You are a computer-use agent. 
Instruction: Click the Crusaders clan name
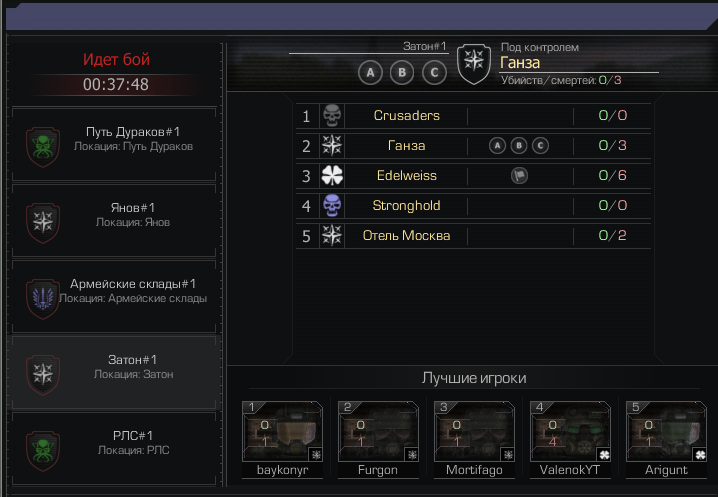pyautogui.click(x=407, y=115)
